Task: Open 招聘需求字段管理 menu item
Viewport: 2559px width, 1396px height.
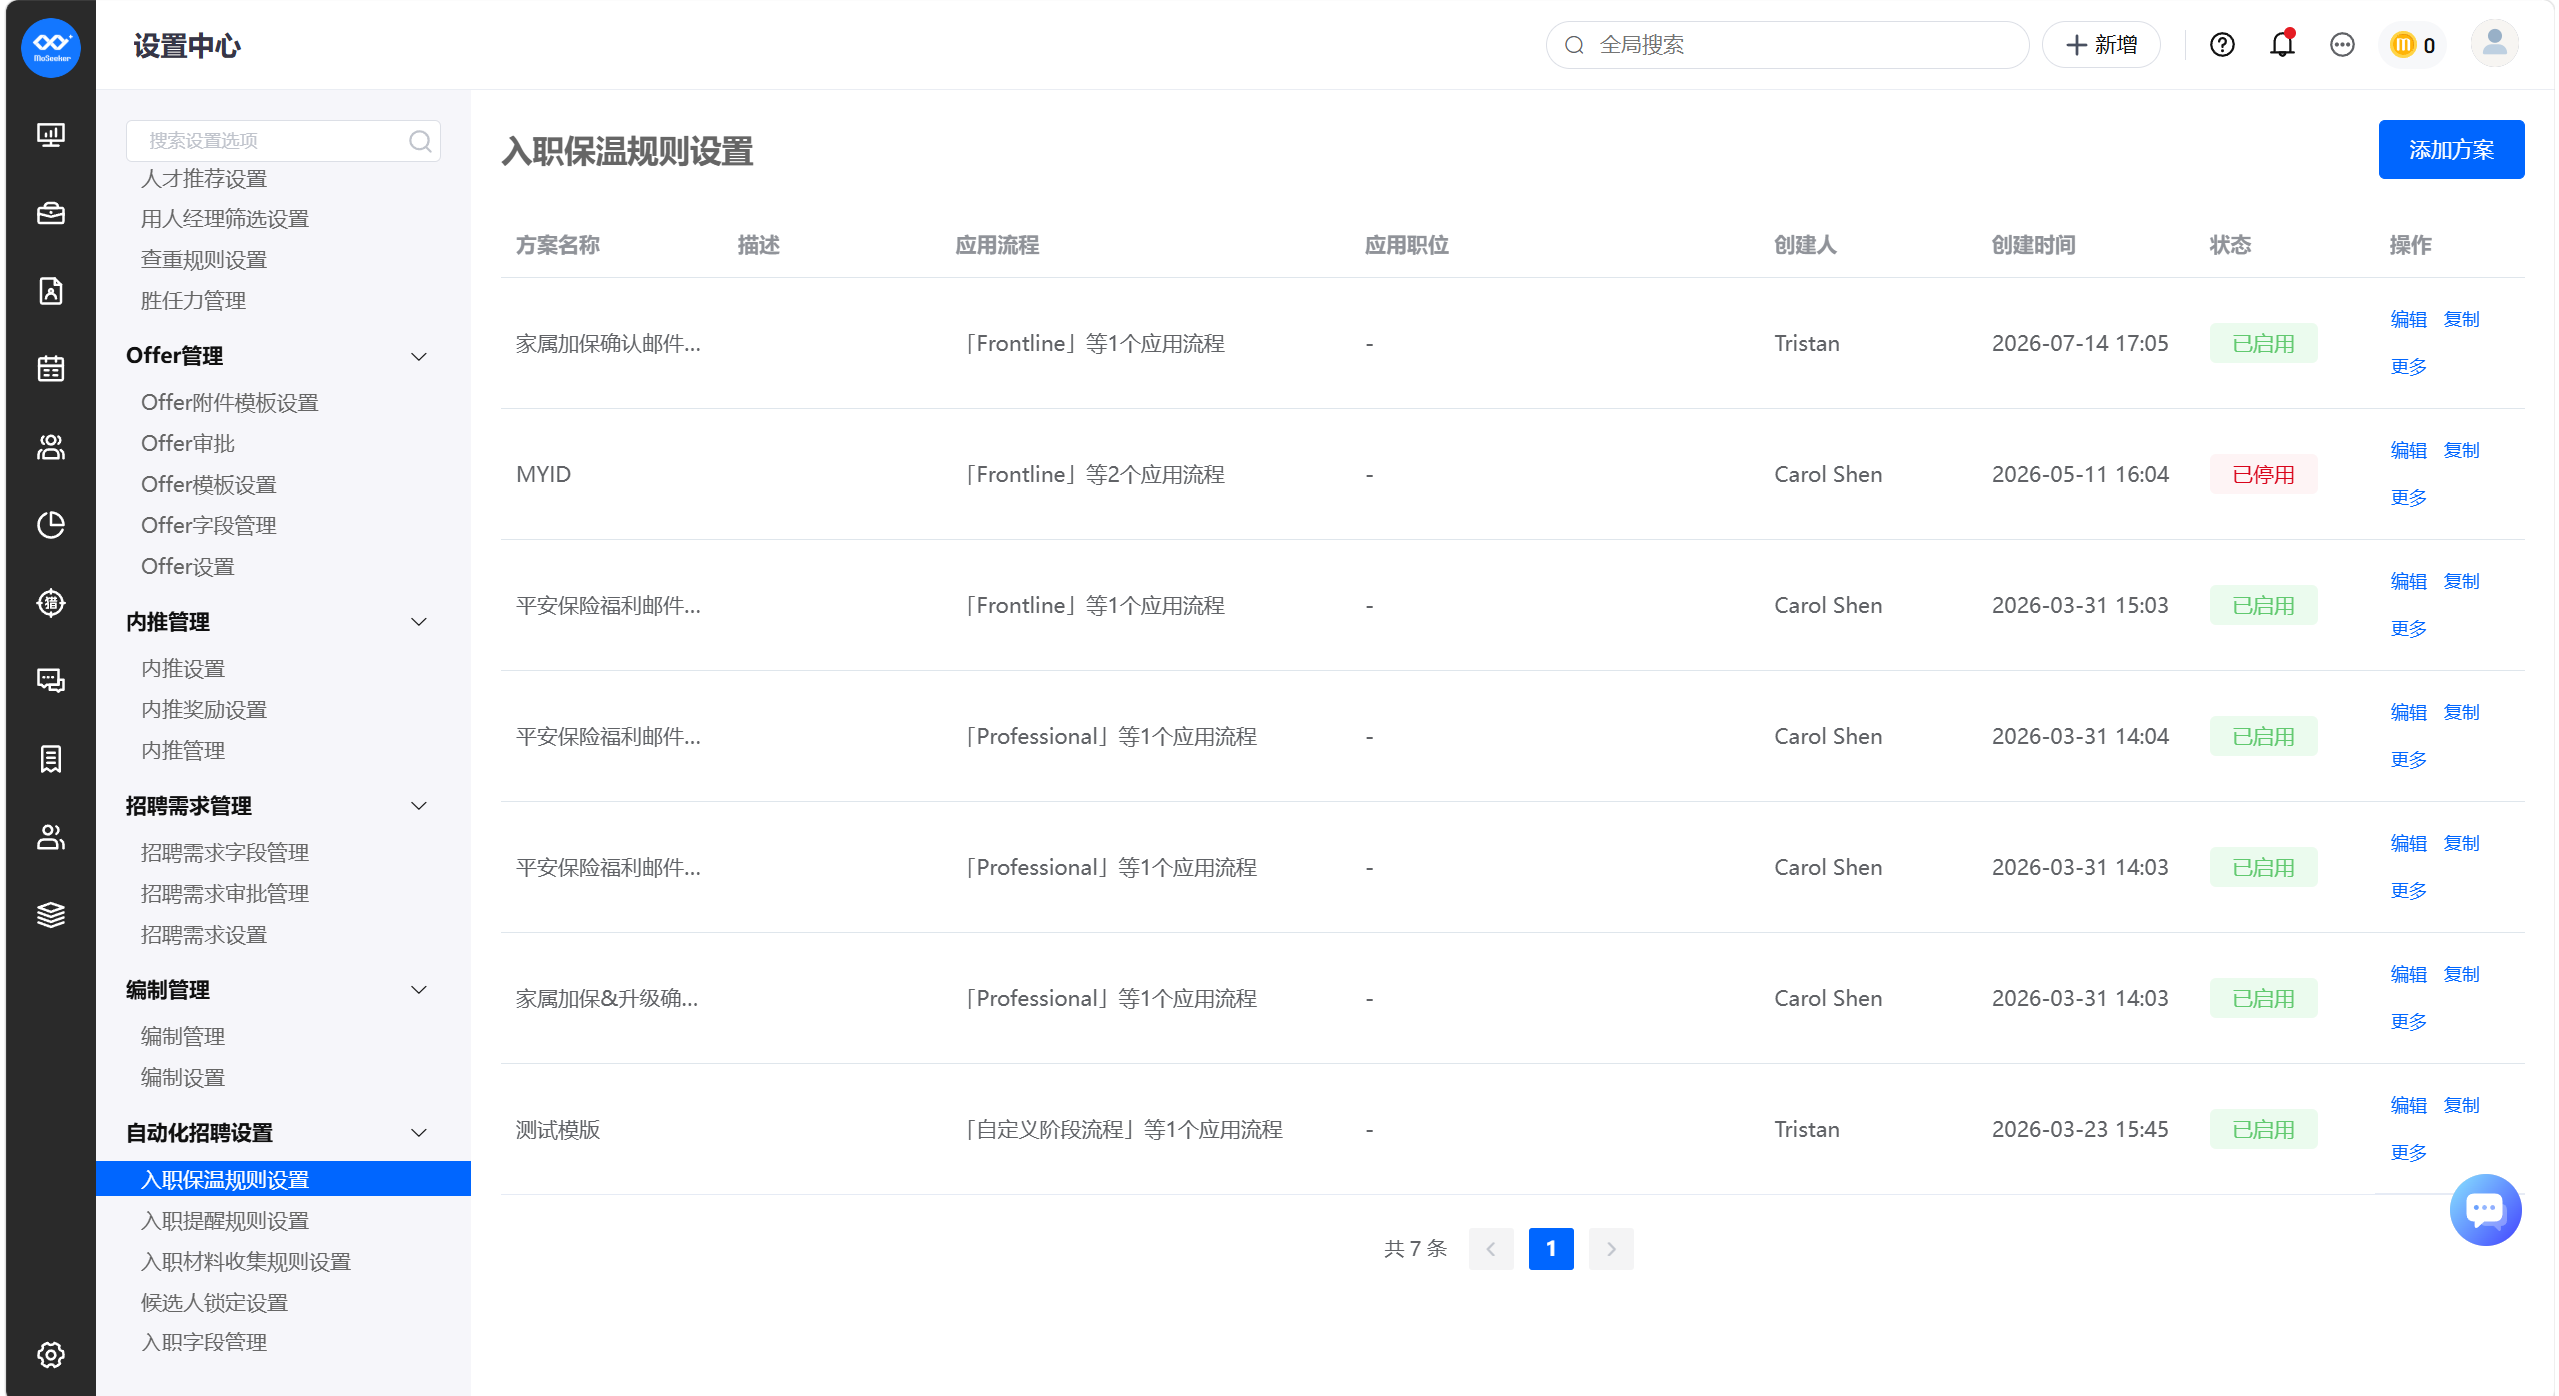Action: pos(225,853)
